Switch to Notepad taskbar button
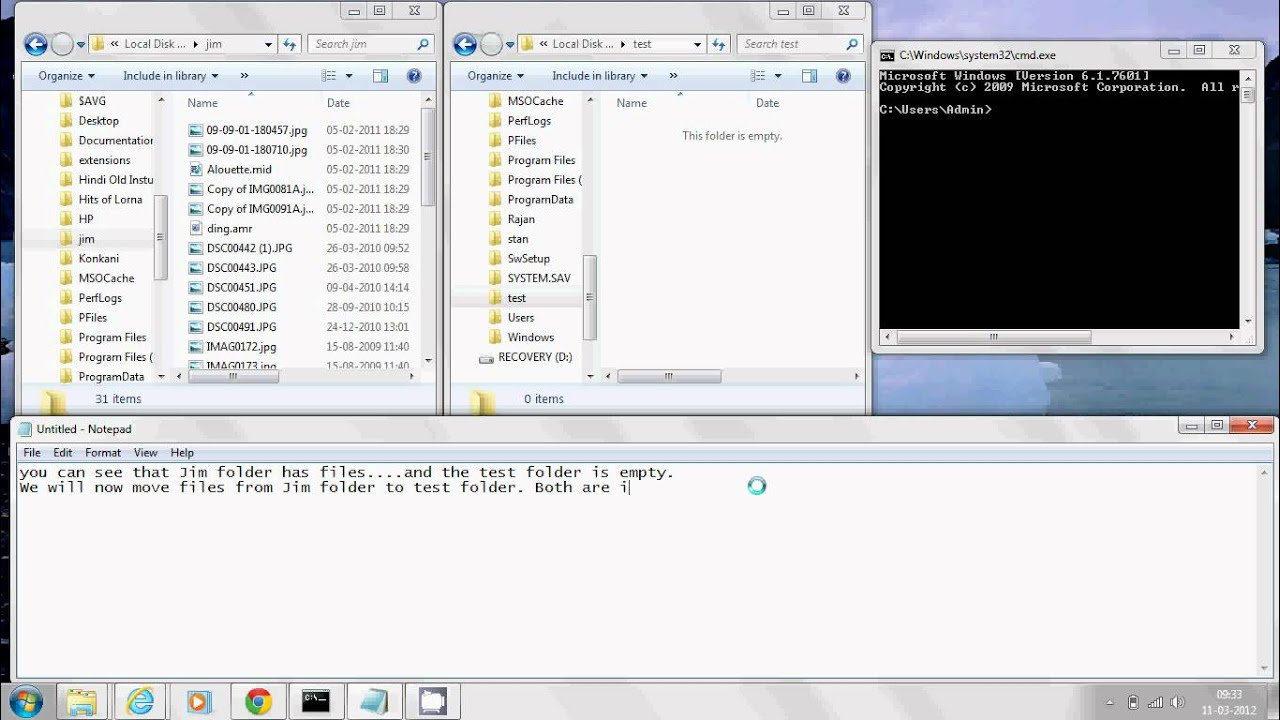This screenshot has width=1280, height=720. (374, 701)
